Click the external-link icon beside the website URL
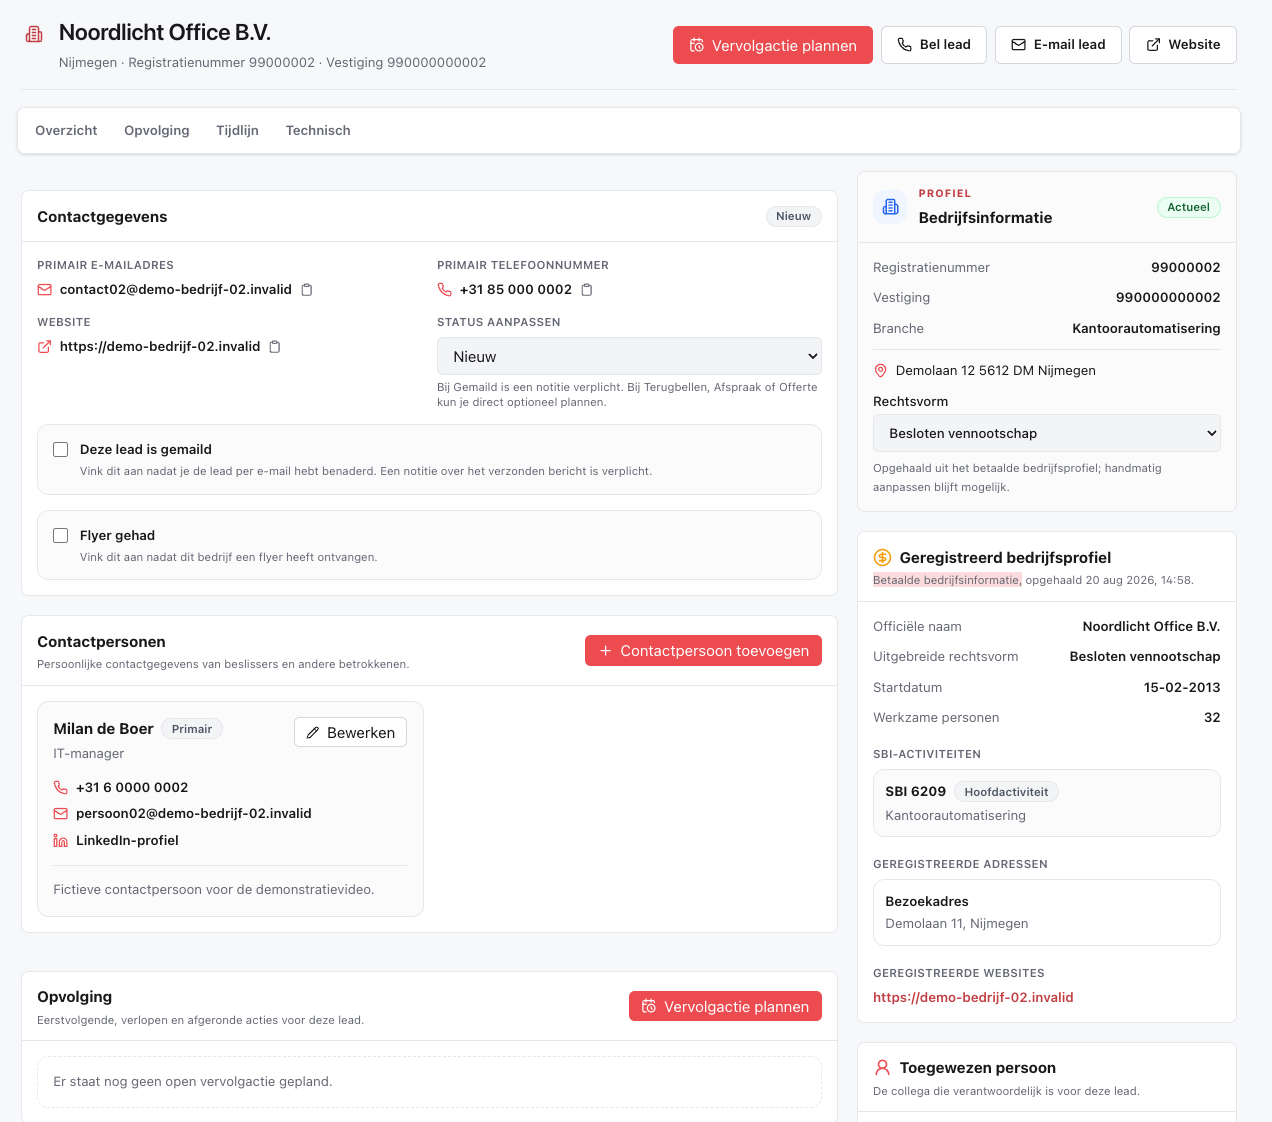This screenshot has width=1272, height=1122. [x=44, y=347]
